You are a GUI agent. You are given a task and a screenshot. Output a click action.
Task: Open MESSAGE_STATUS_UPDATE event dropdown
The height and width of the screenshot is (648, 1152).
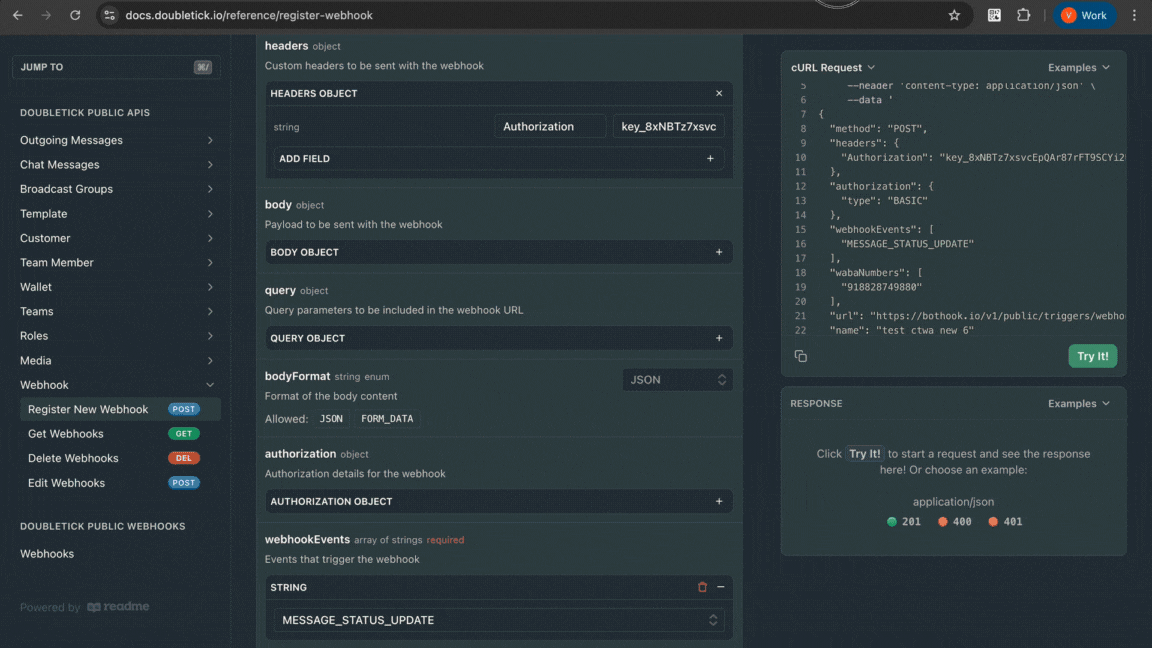click(x=498, y=620)
